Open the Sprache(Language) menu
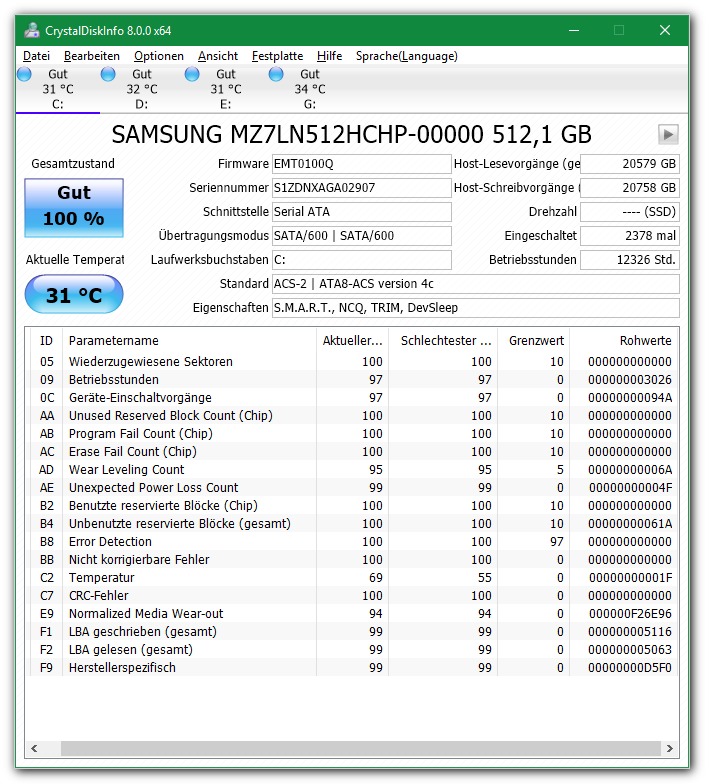This screenshot has height=784, width=705. pyautogui.click(x=406, y=56)
